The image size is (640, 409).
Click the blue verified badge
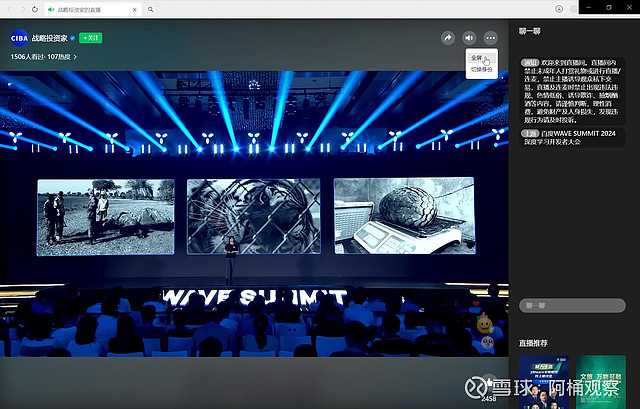click(x=73, y=38)
